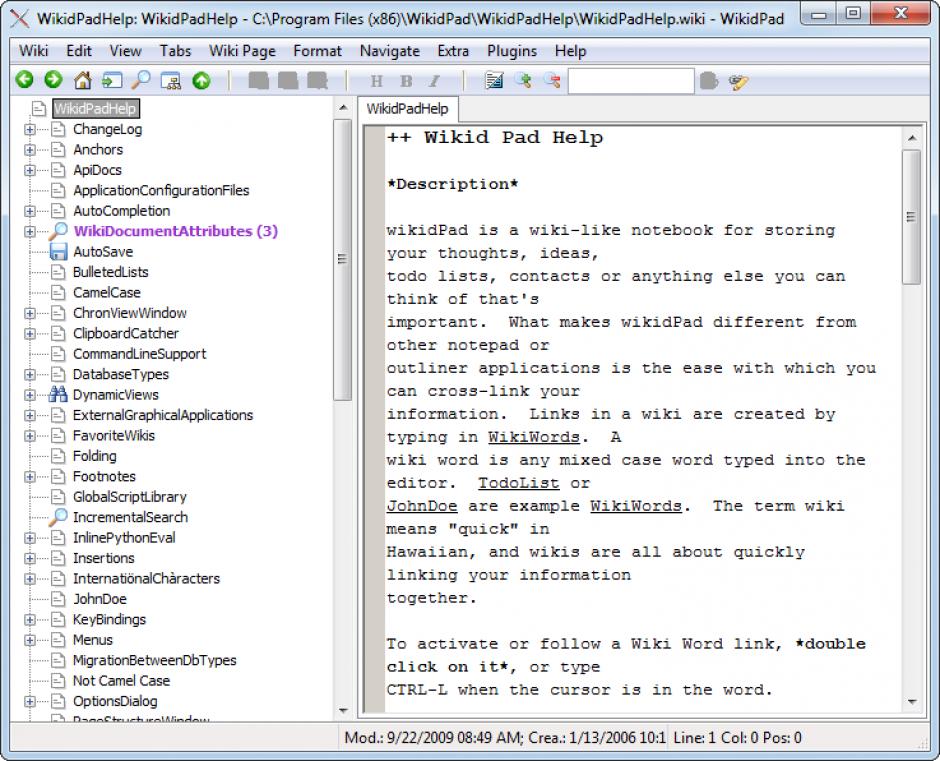Expand the ApiDocs tree node

tap(30, 170)
